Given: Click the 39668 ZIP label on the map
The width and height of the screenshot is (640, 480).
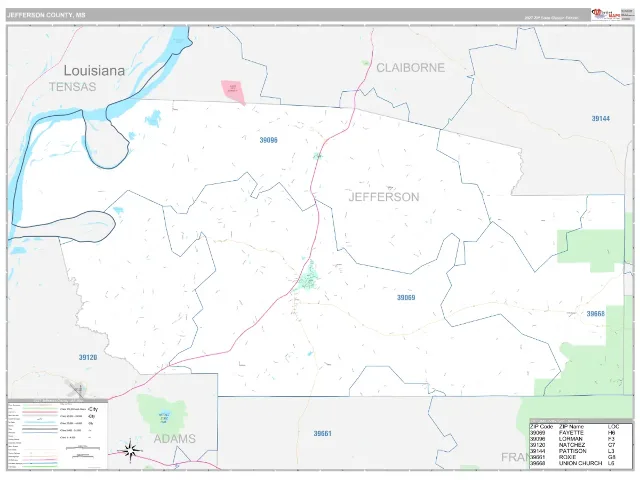Looking at the screenshot, I should tap(596, 313).
